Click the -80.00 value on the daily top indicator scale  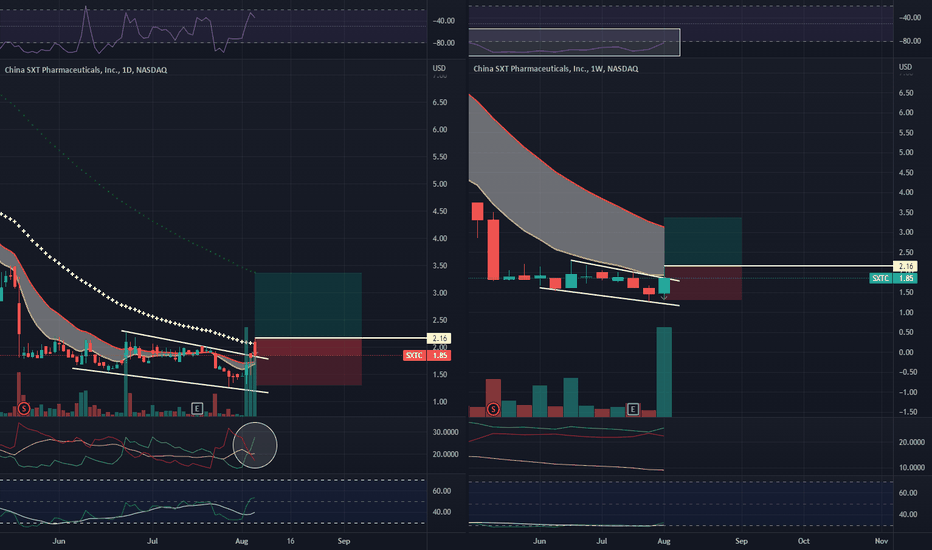click(443, 43)
